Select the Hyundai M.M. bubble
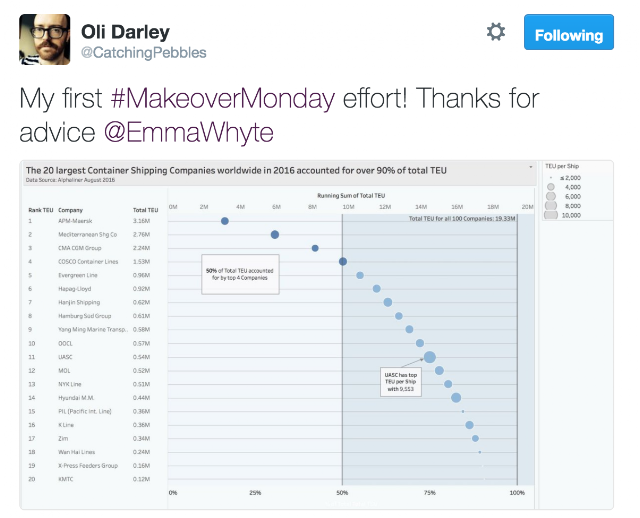Image resolution: width=640 pixels, height=518 pixels. point(456,398)
